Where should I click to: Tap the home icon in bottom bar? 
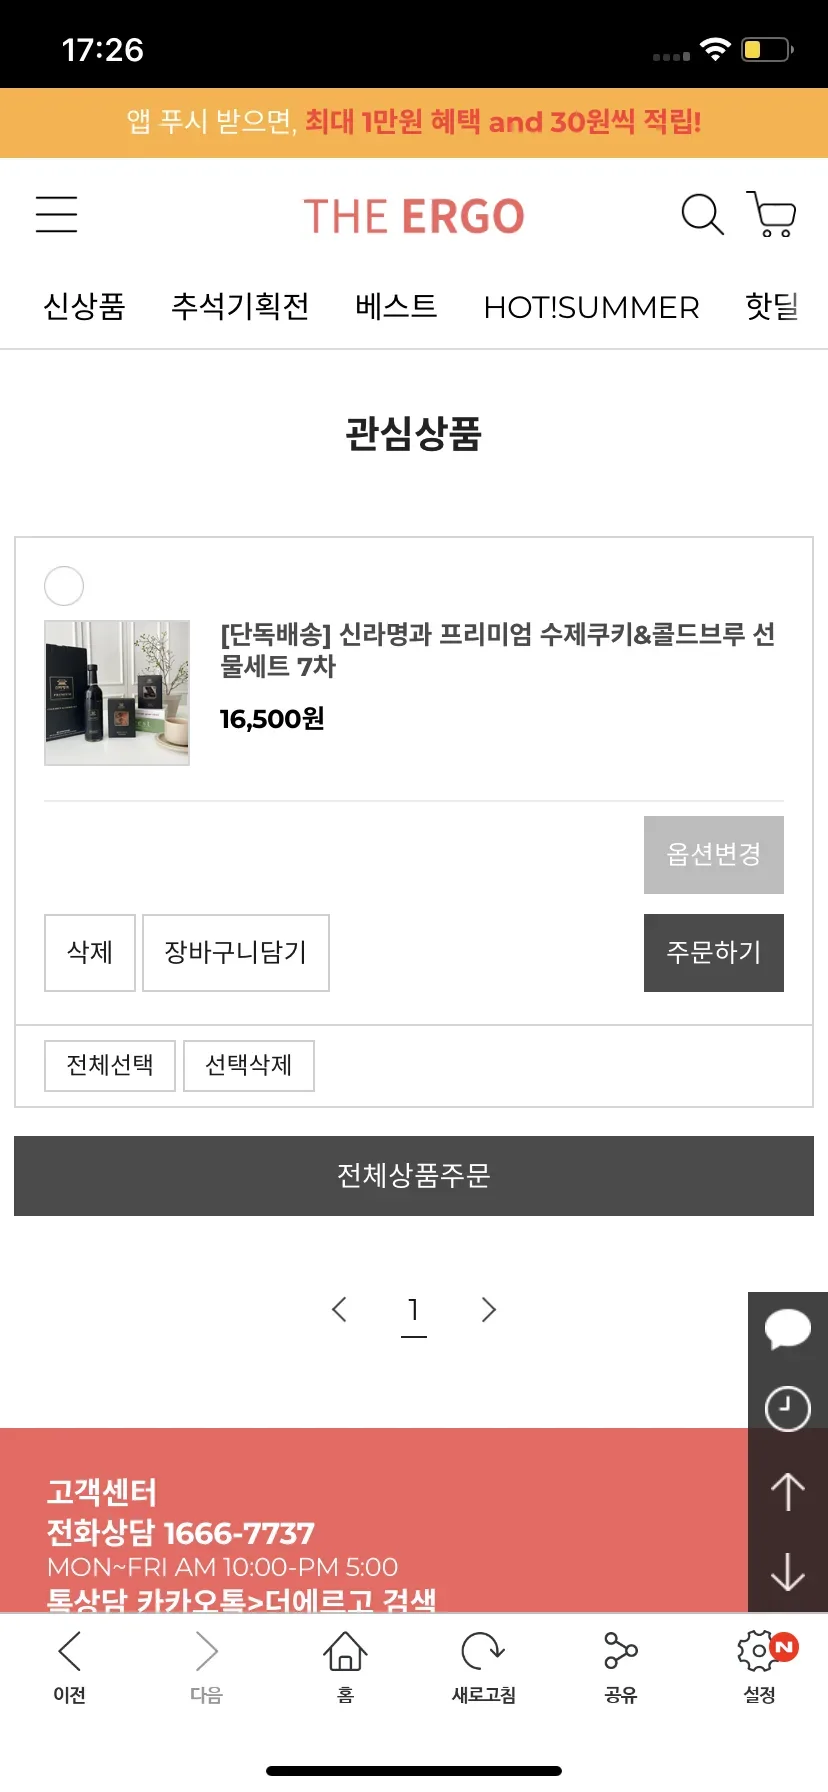[345, 1667]
